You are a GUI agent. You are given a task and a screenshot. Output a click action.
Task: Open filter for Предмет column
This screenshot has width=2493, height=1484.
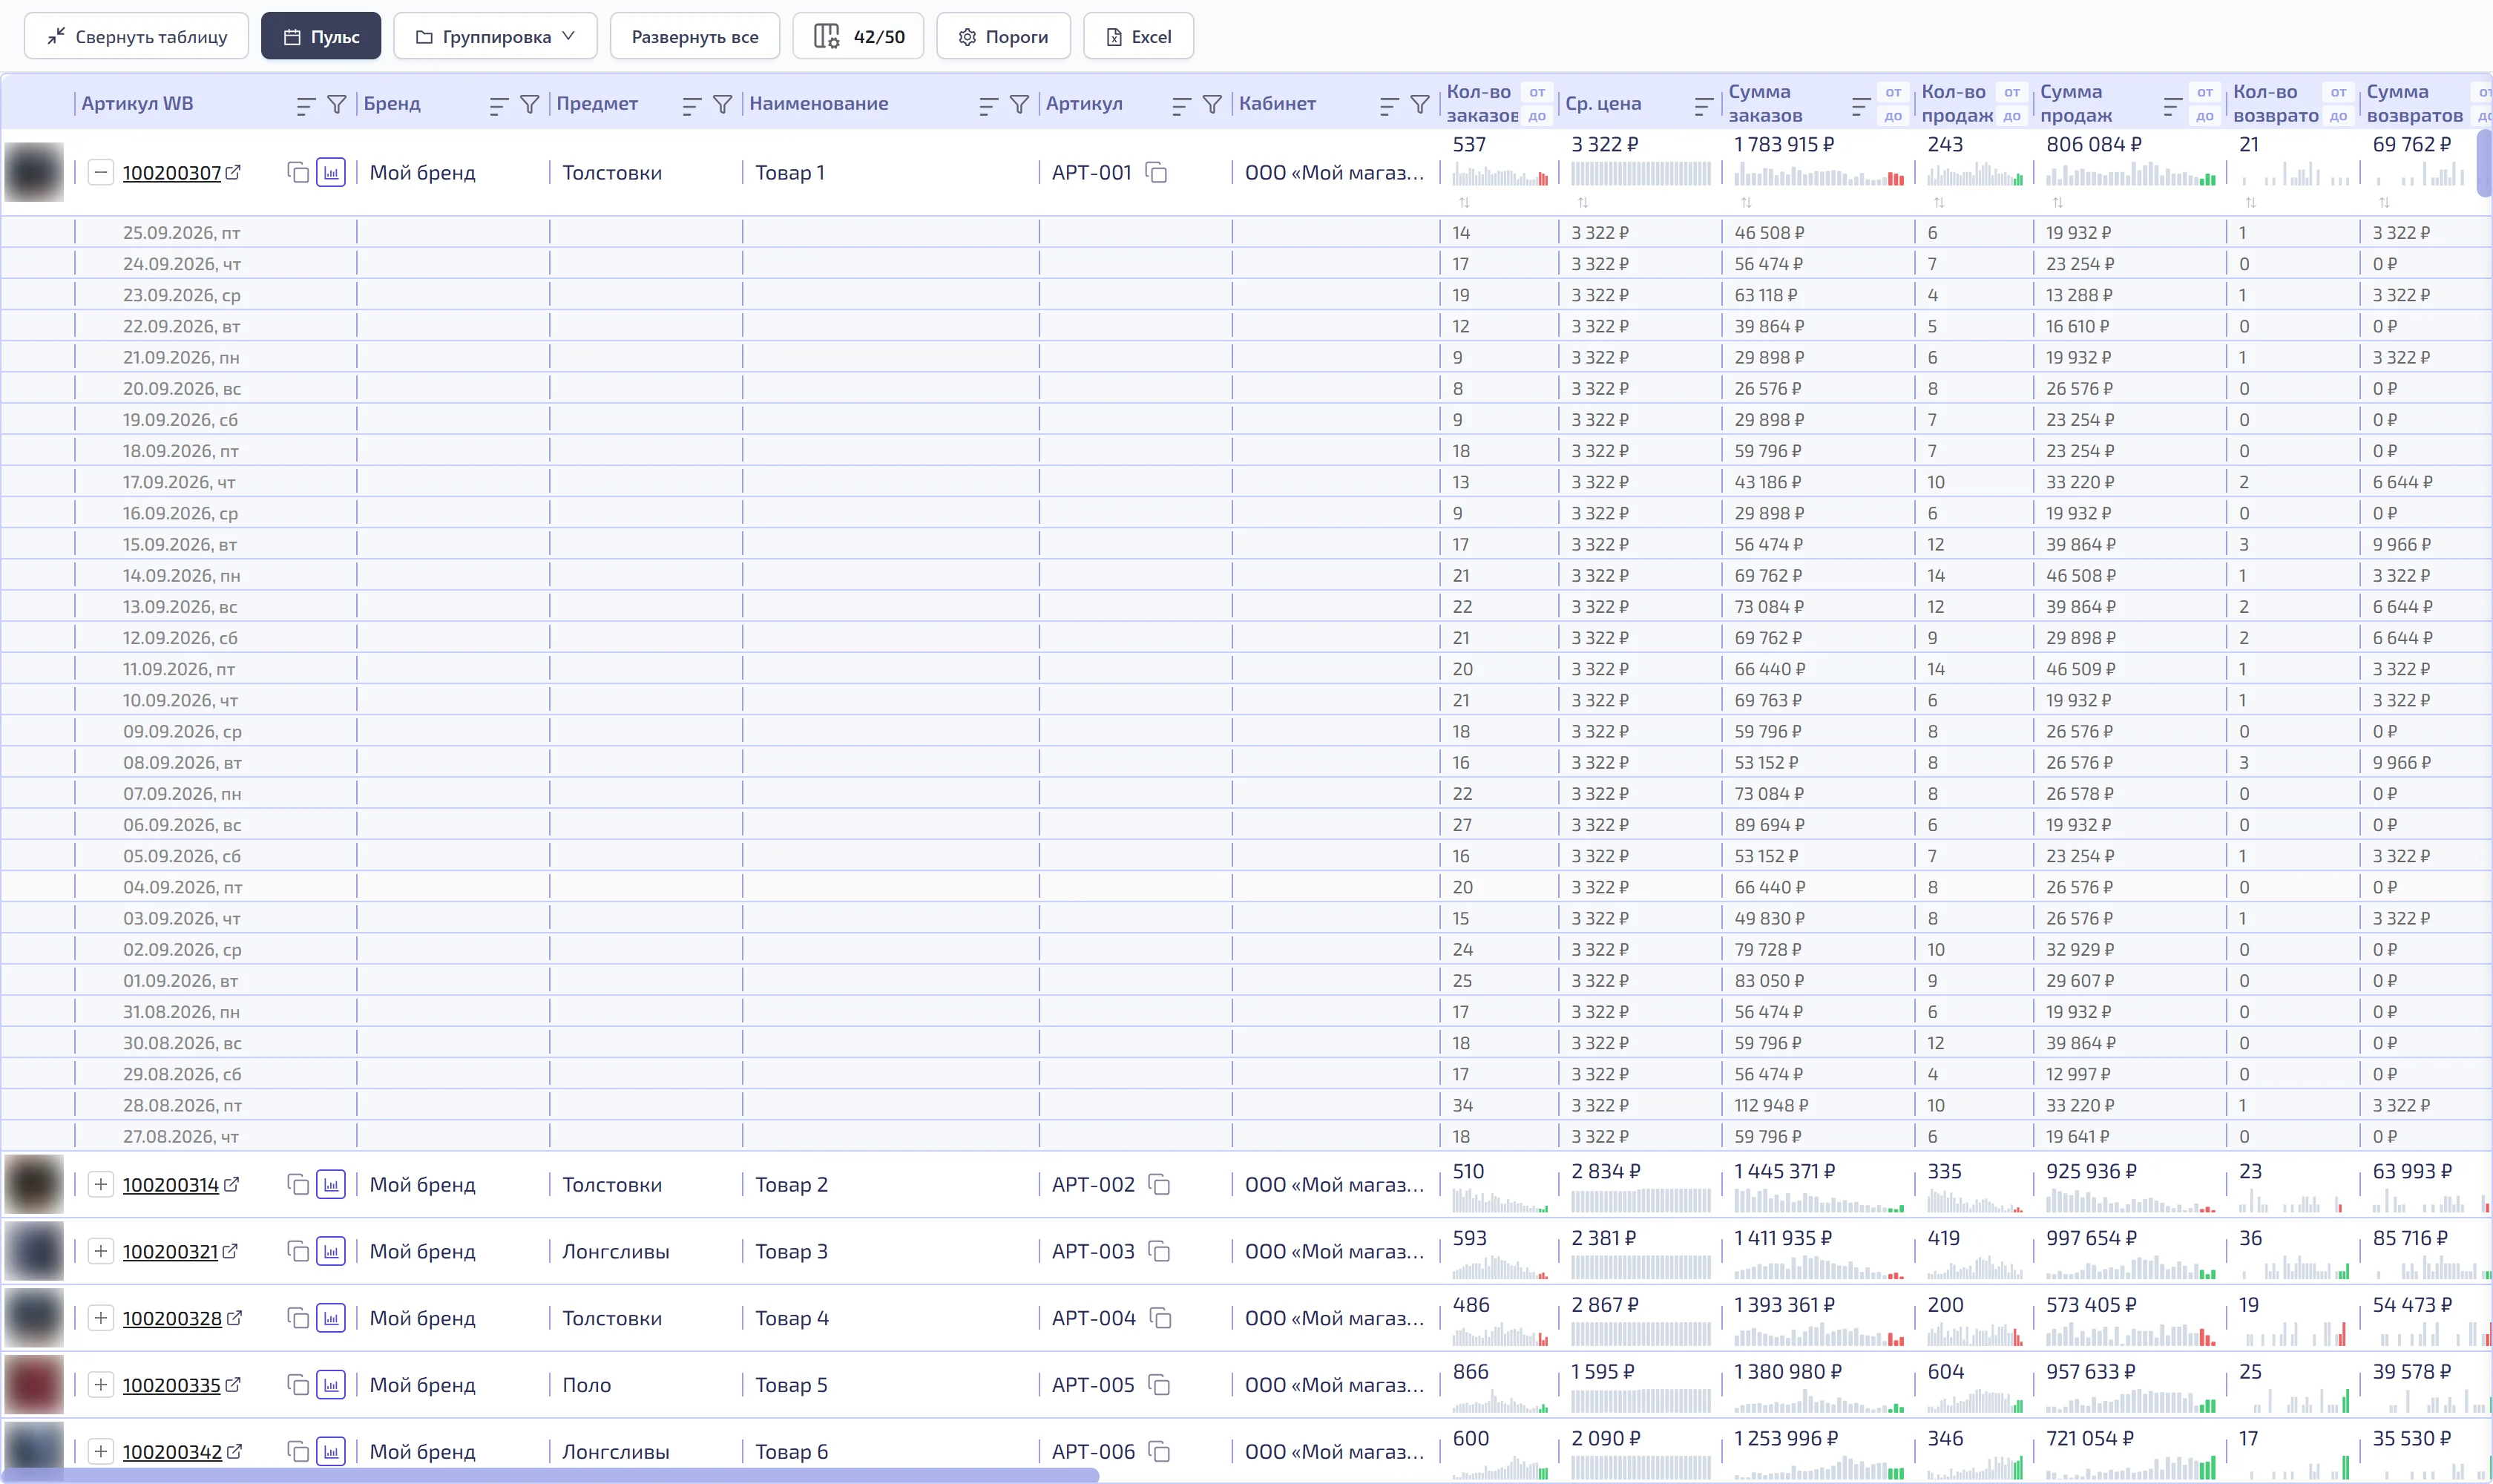pyautogui.click(x=723, y=104)
